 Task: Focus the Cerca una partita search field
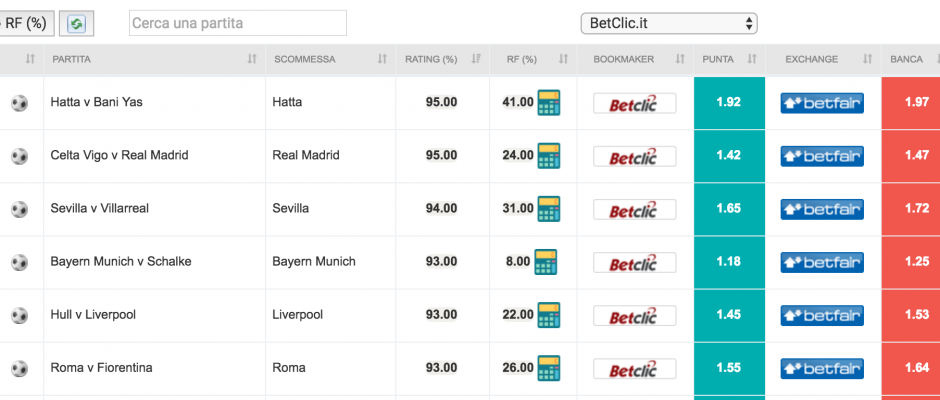point(238,23)
